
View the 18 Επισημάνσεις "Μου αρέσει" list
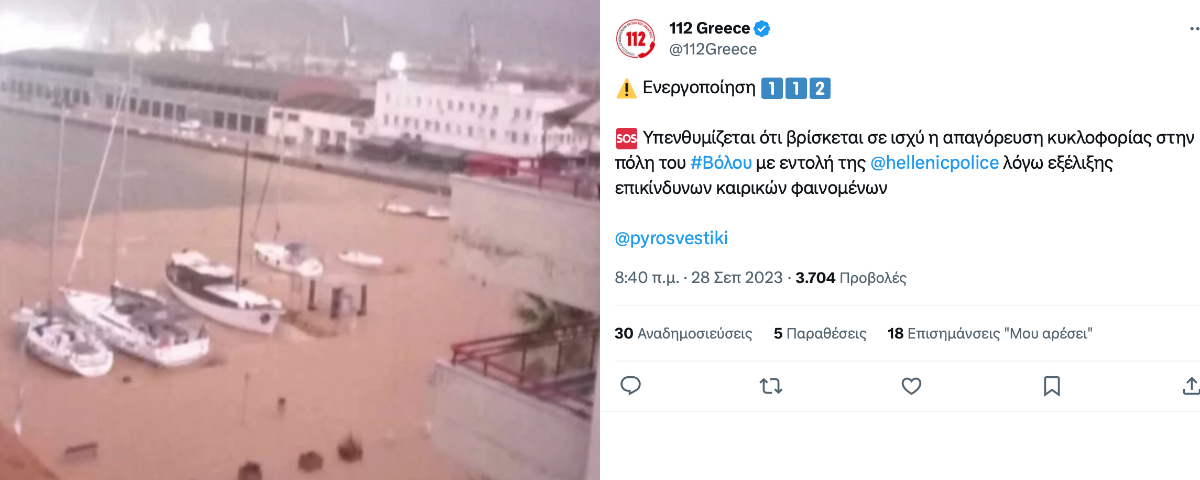(x=990, y=334)
